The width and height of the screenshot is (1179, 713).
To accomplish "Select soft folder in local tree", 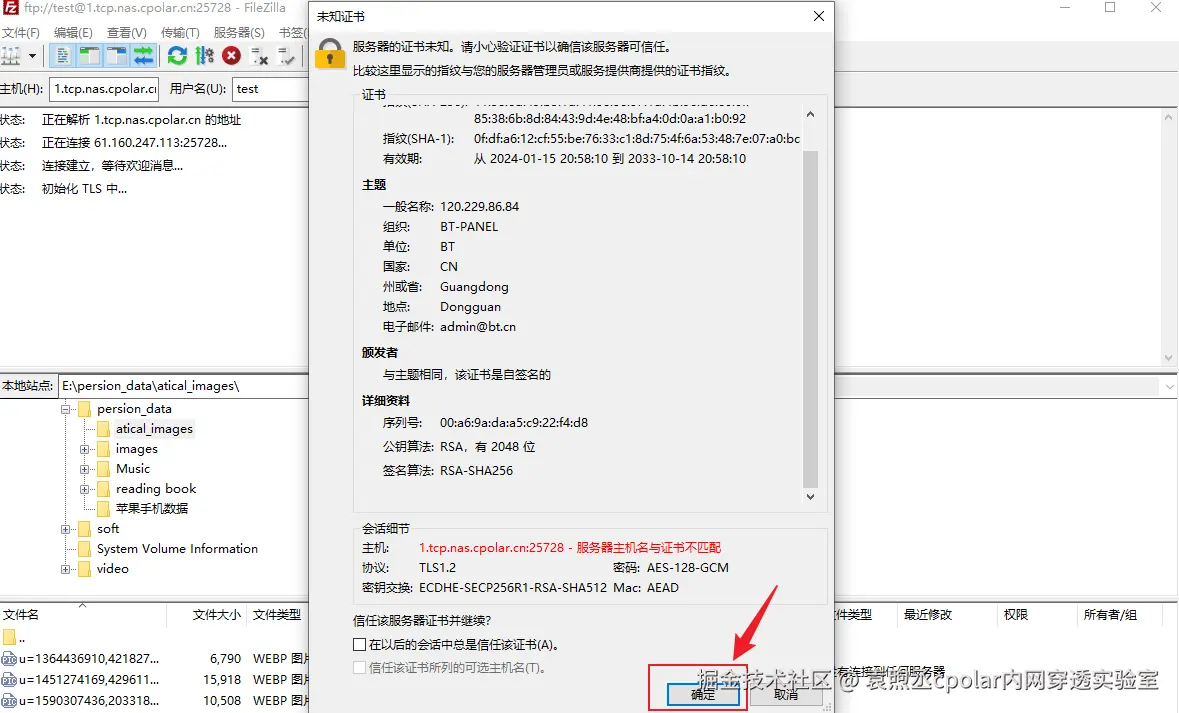I will [x=108, y=529].
